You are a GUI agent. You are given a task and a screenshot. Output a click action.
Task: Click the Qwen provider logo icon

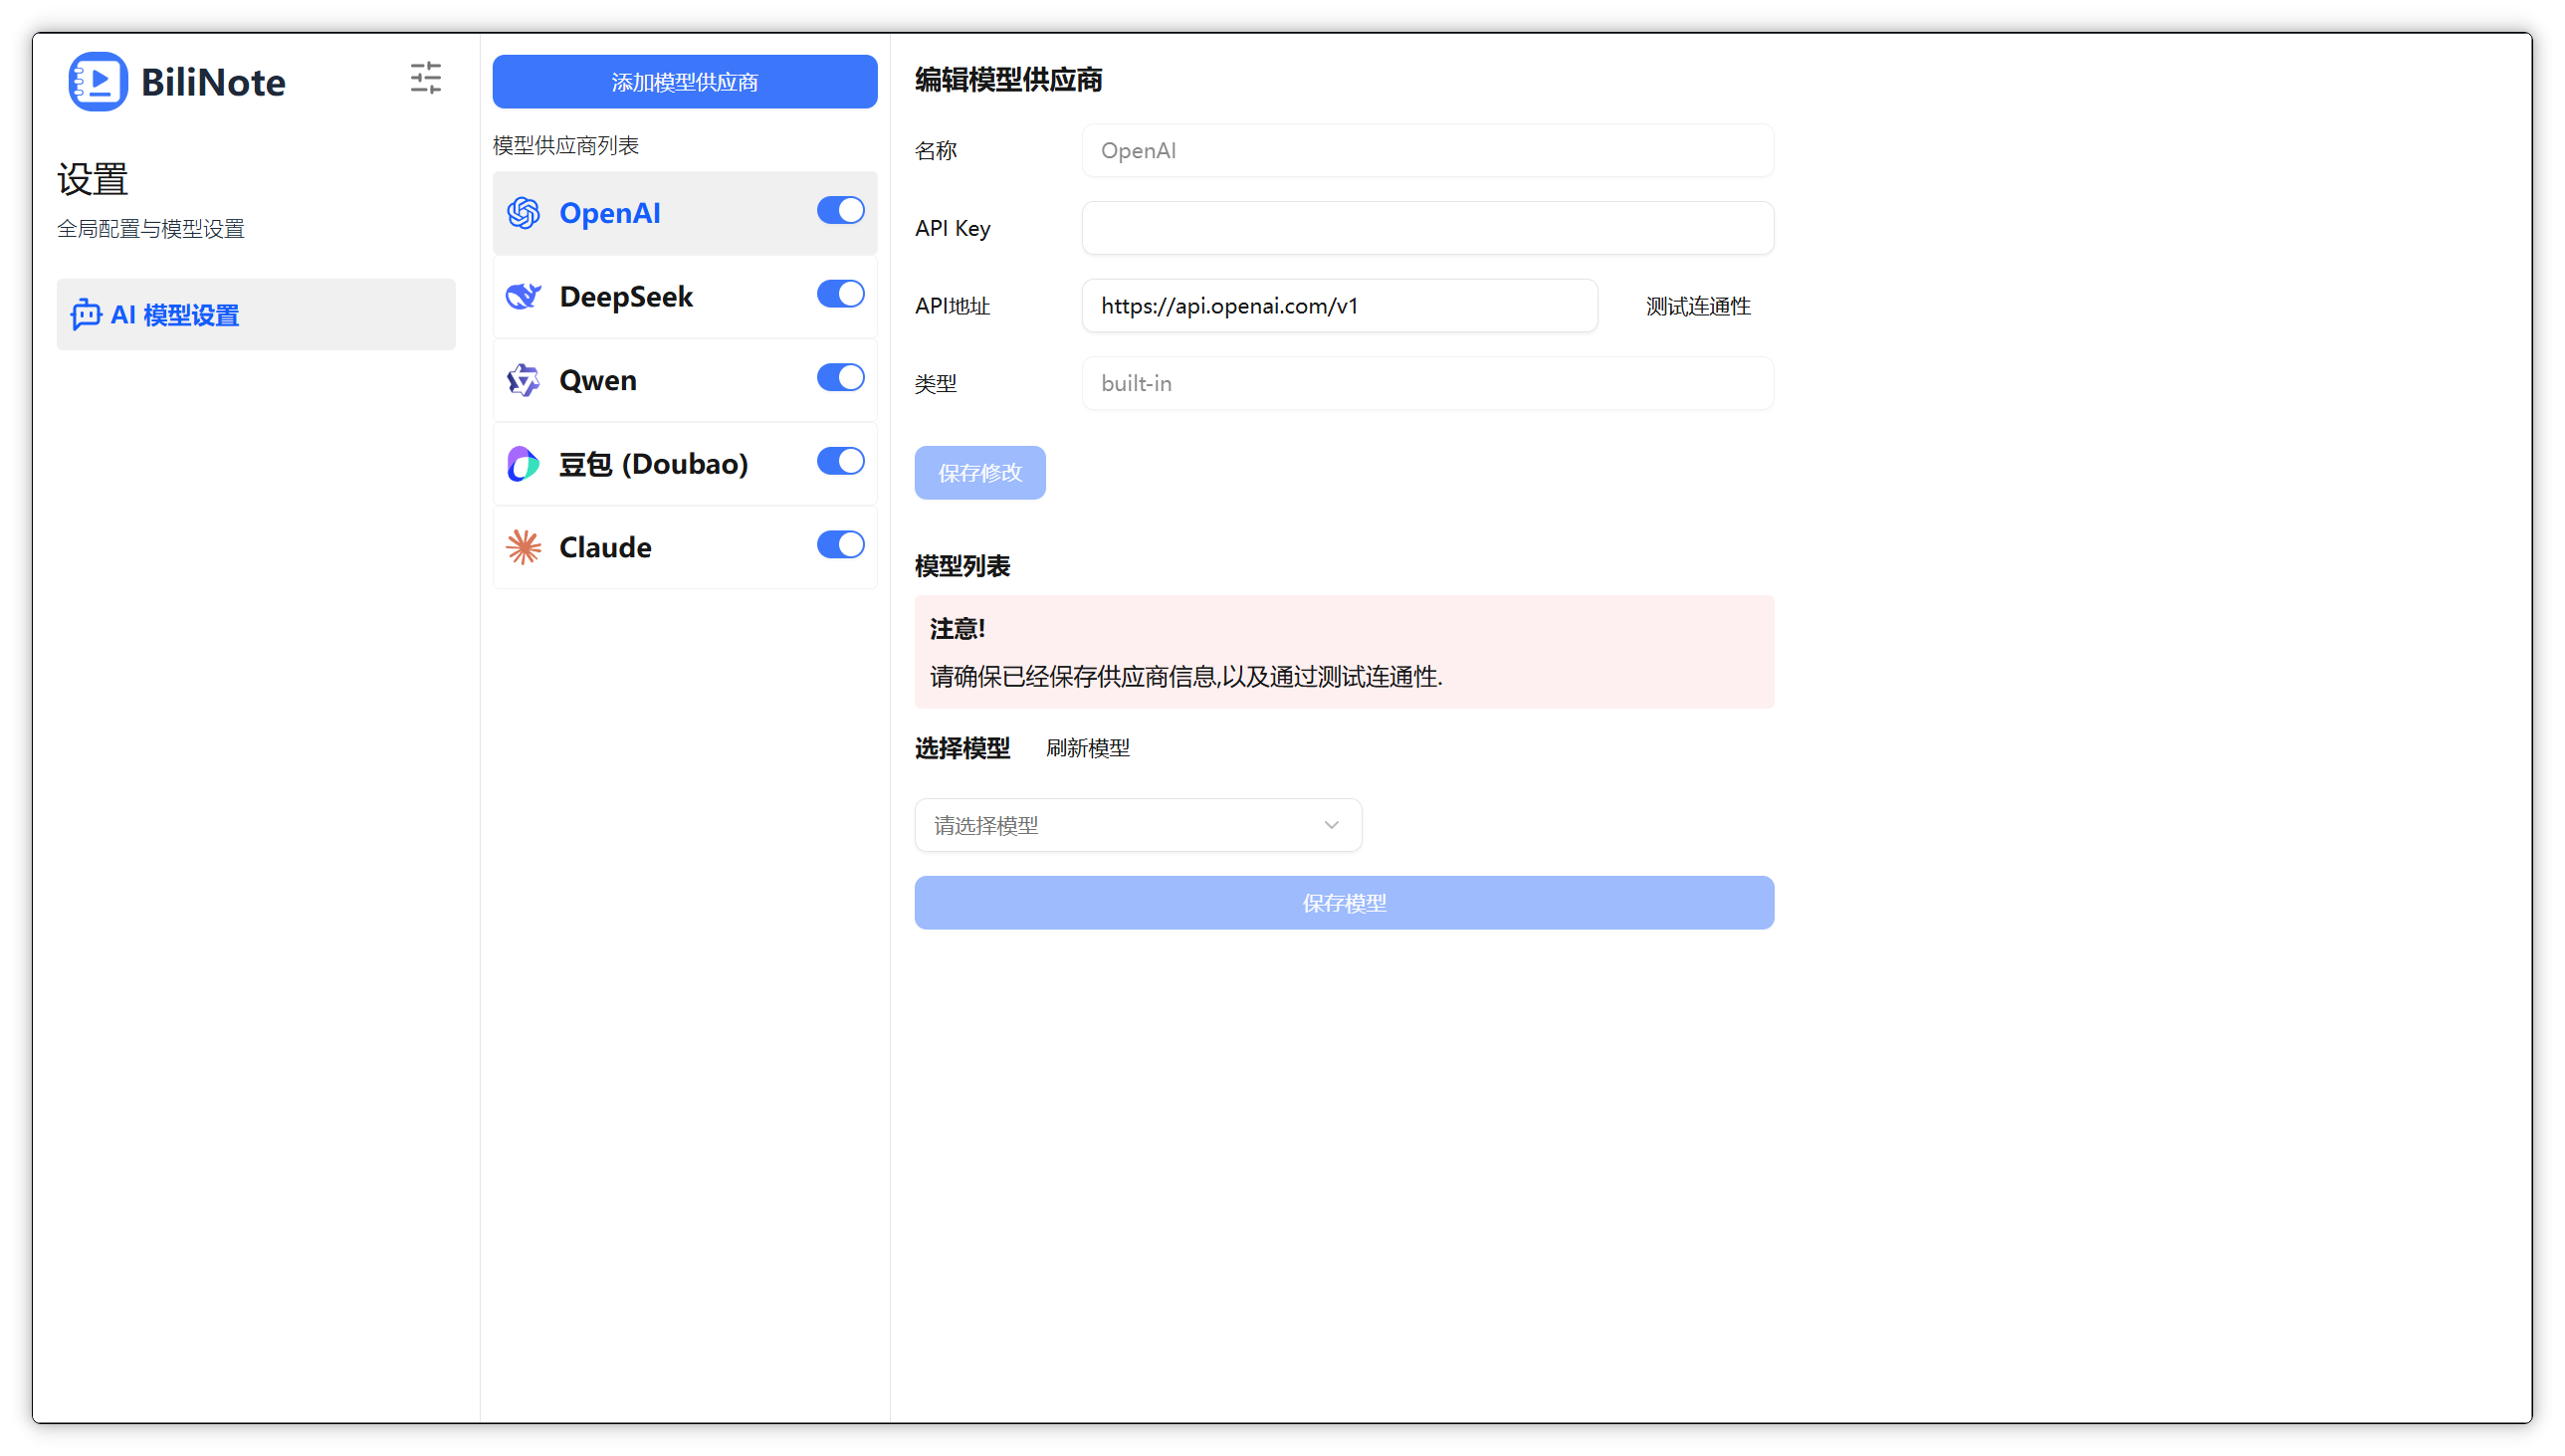(523, 380)
